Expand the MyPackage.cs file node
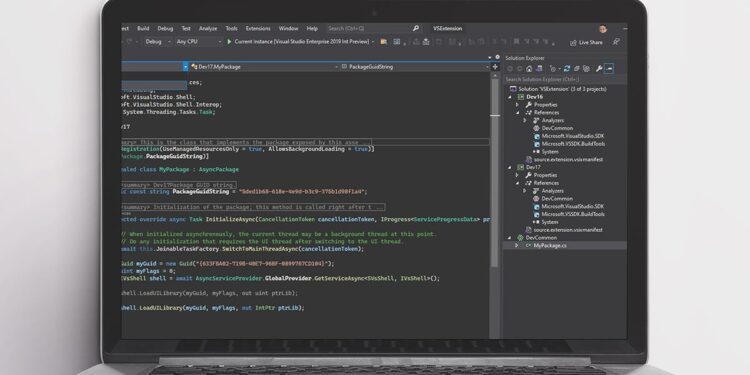Viewport: 750px width, 375px height. pos(517,245)
